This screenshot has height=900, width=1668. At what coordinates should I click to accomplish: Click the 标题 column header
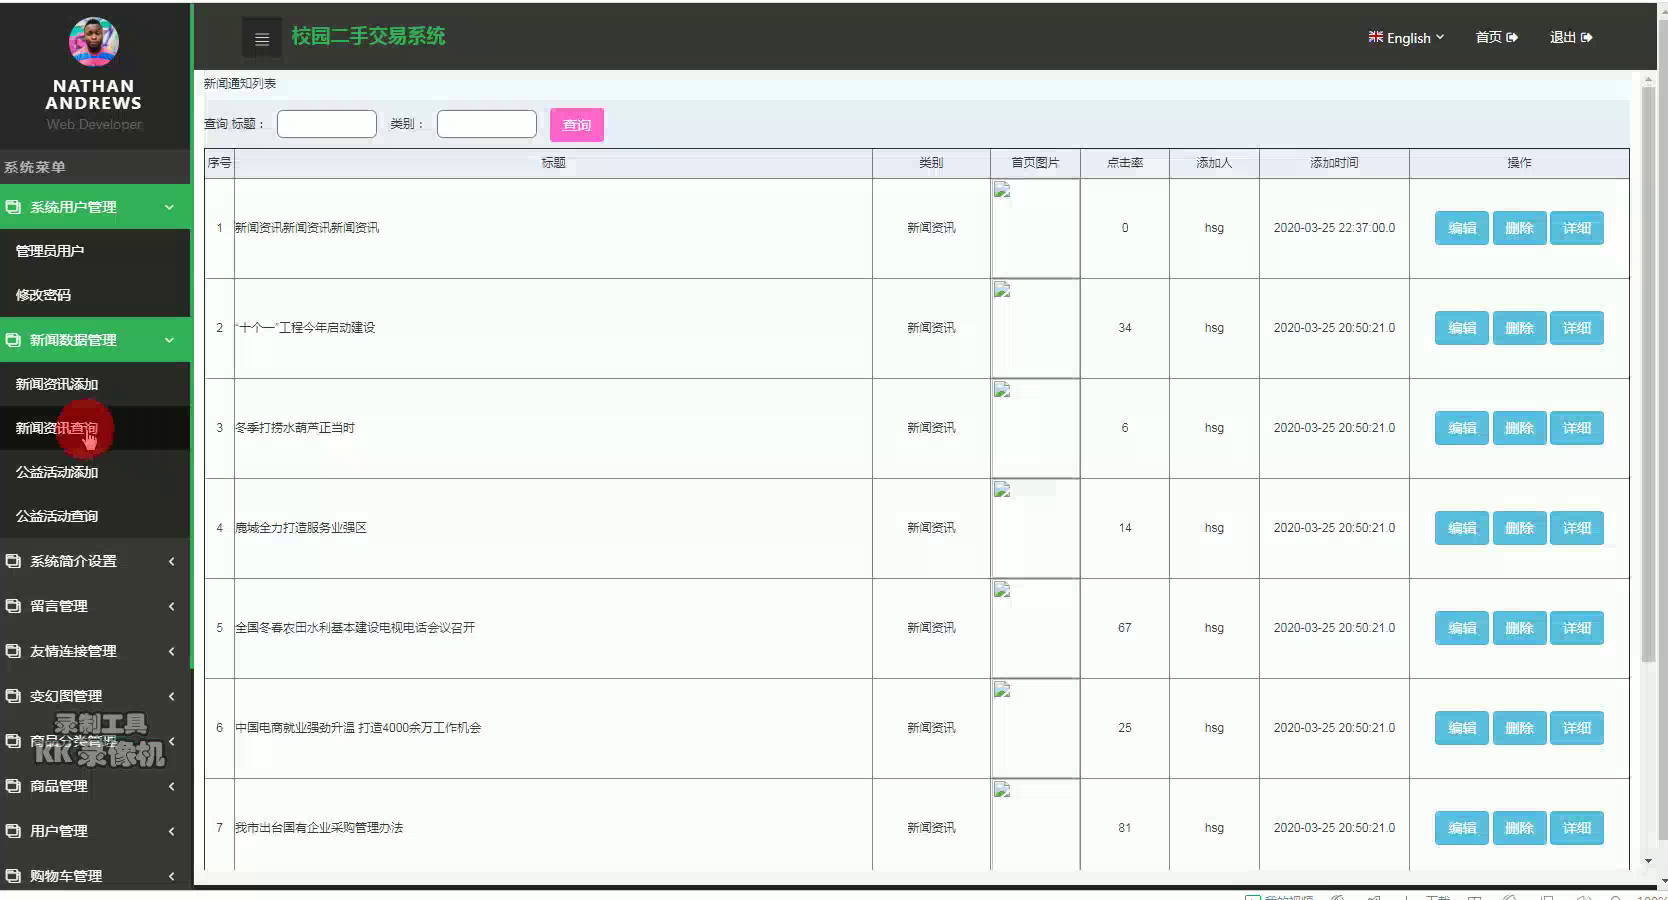pyautogui.click(x=553, y=163)
